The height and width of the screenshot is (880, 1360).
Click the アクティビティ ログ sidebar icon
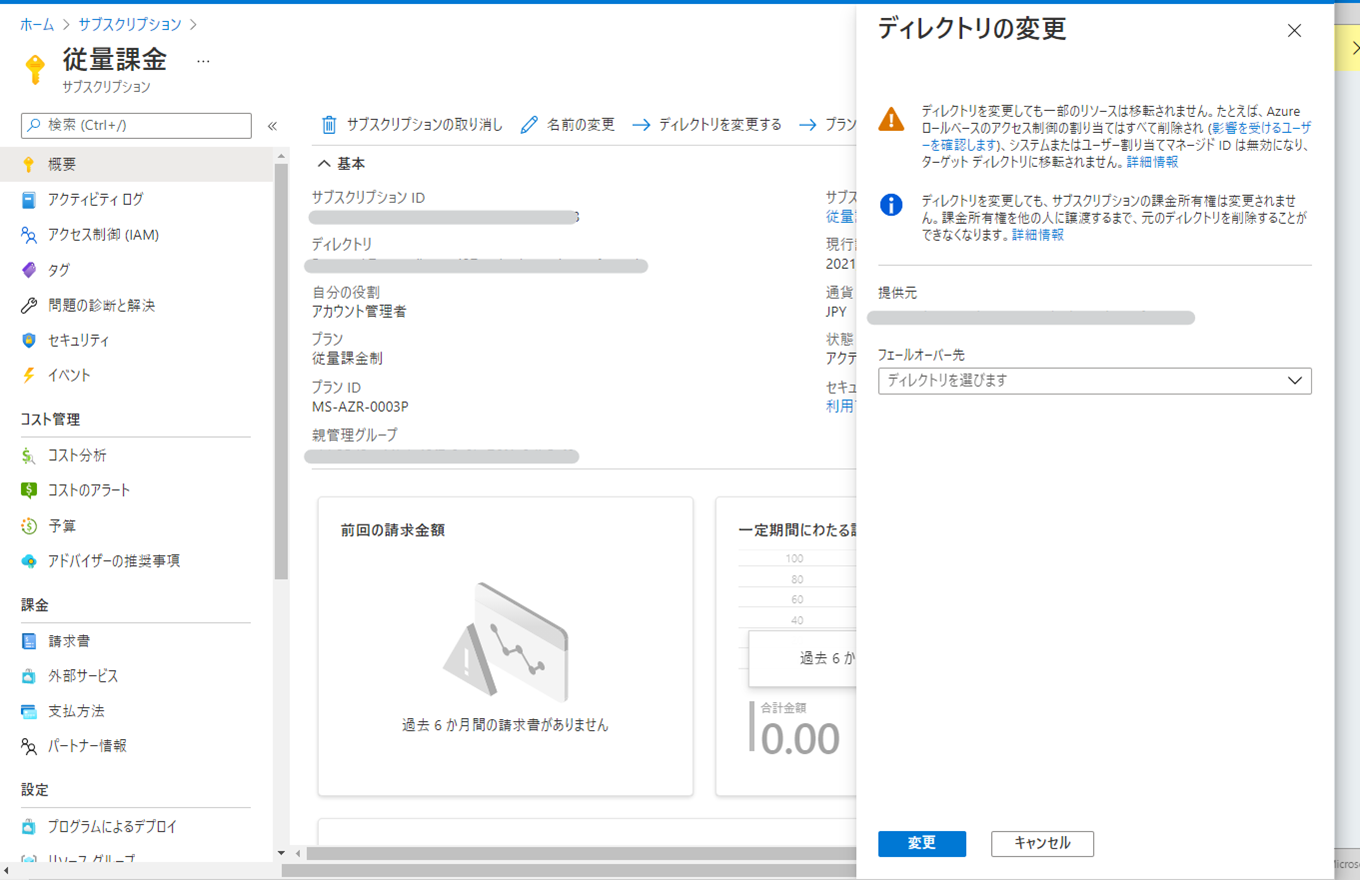coord(29,200)
